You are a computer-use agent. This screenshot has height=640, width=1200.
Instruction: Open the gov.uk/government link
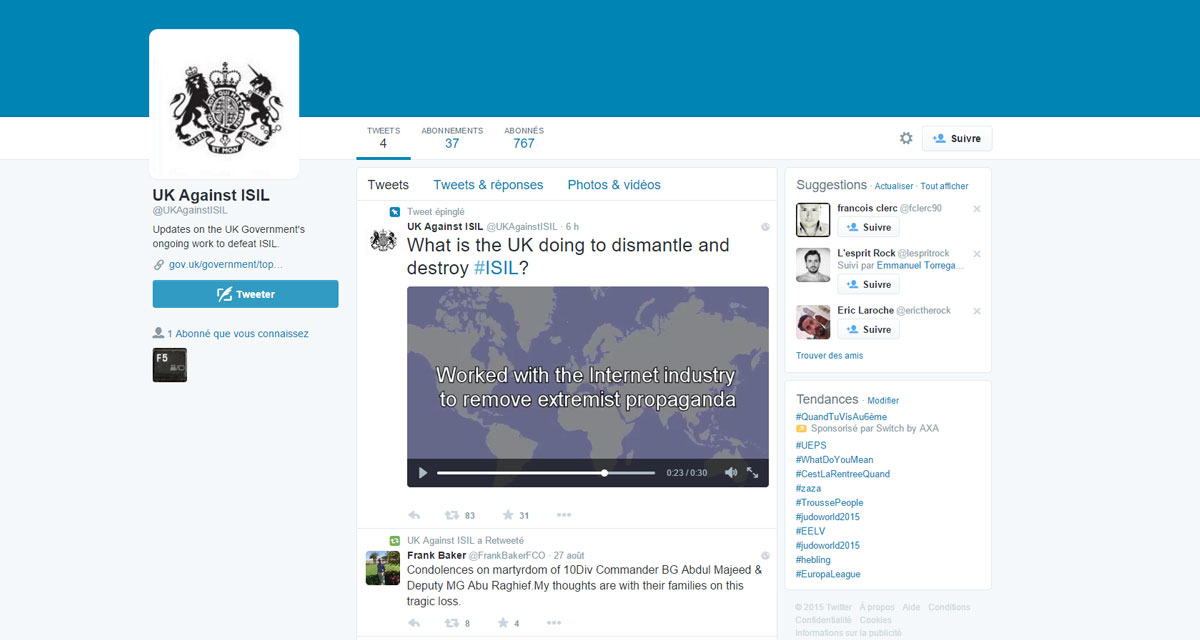coord(226,265)
